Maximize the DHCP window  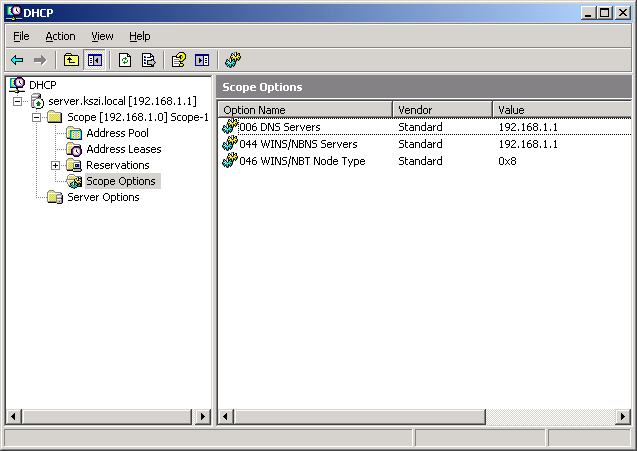tap(605, 13)
